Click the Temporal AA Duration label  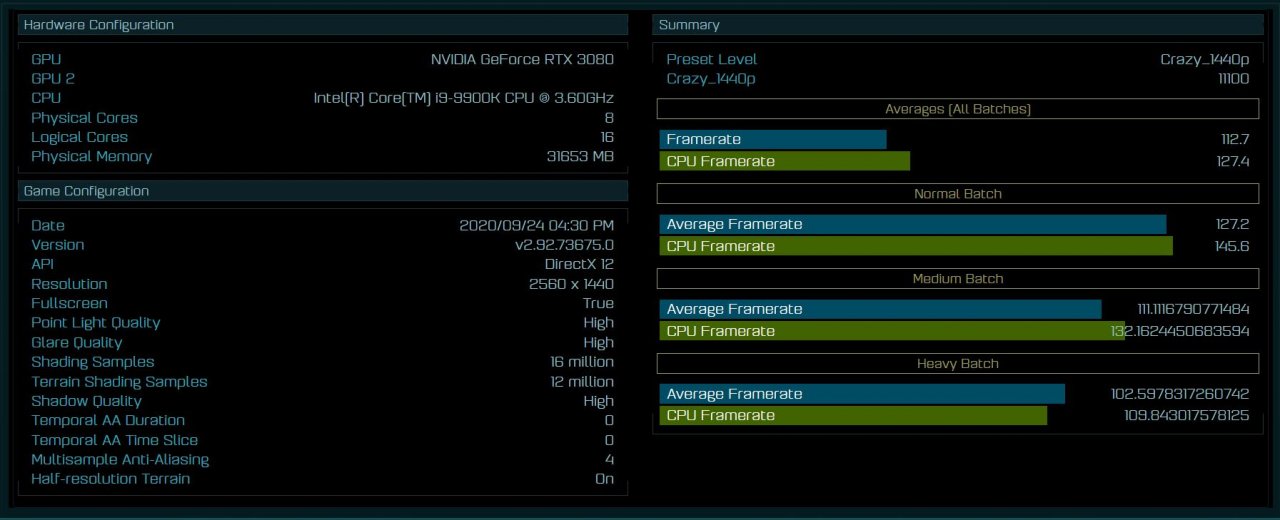108,420
